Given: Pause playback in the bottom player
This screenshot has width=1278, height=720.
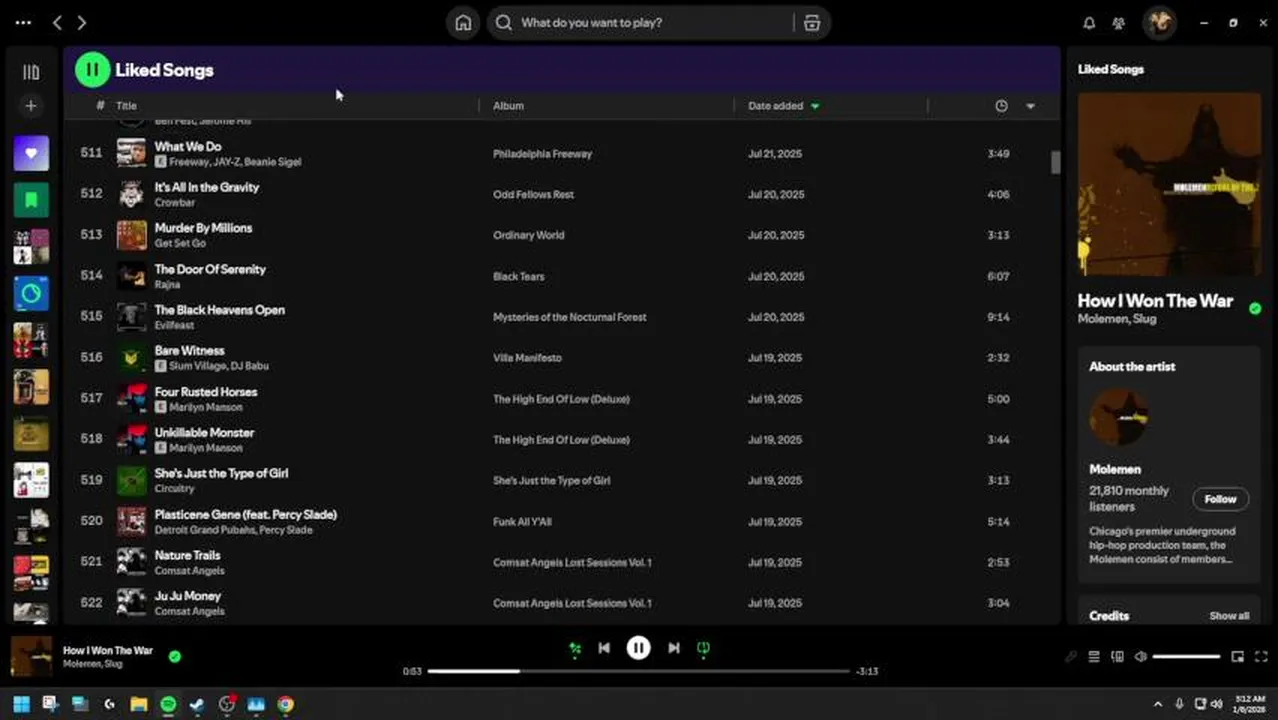Looking at the screenshot, I should [x=638, y=648].
